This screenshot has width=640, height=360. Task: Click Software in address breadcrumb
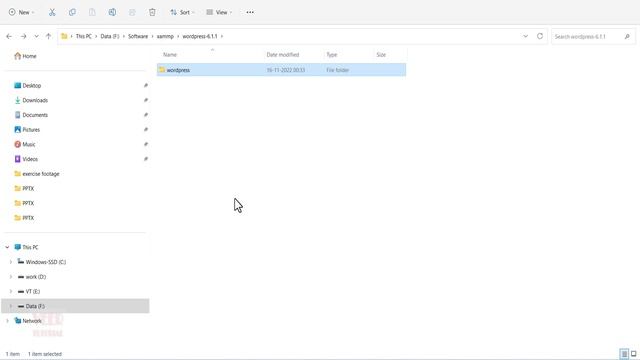click(138, 36)
